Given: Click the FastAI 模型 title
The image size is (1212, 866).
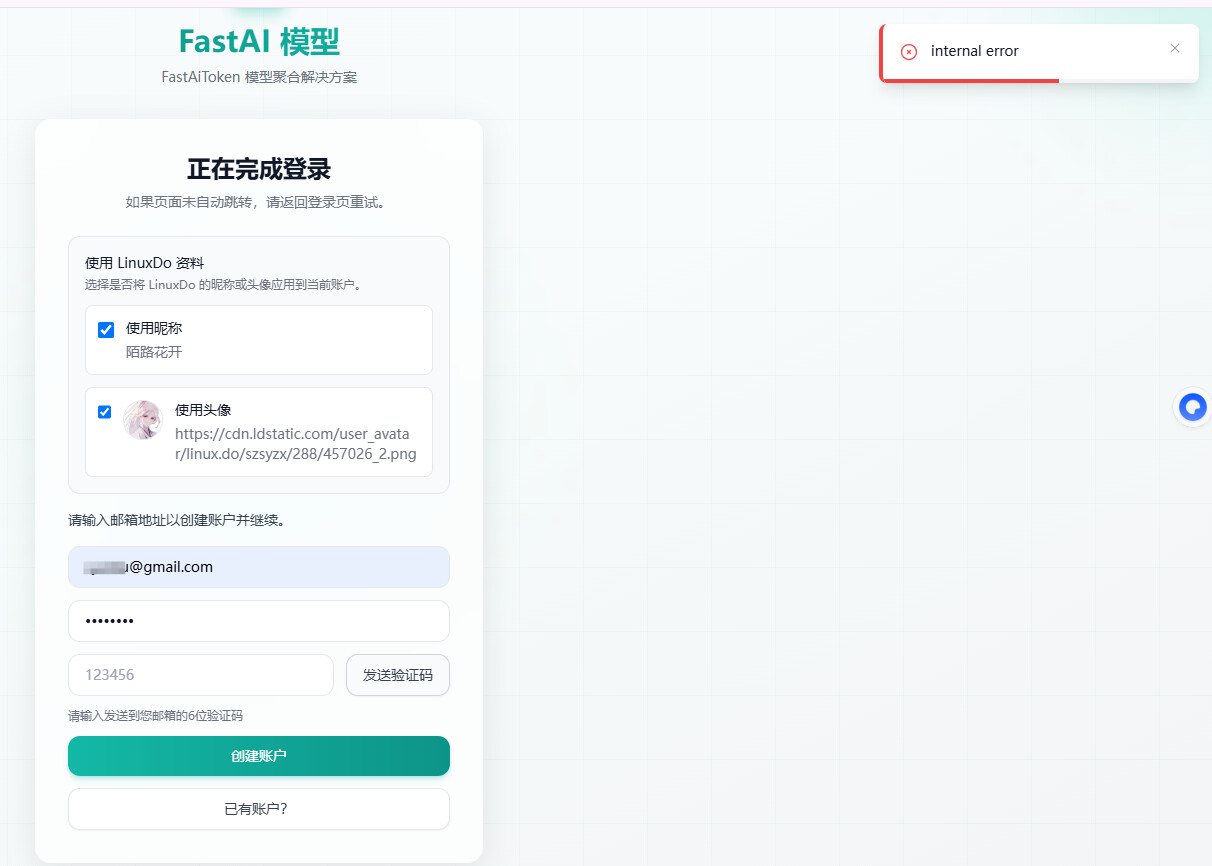Looking at the screenshot, I should tap(259, 42).
